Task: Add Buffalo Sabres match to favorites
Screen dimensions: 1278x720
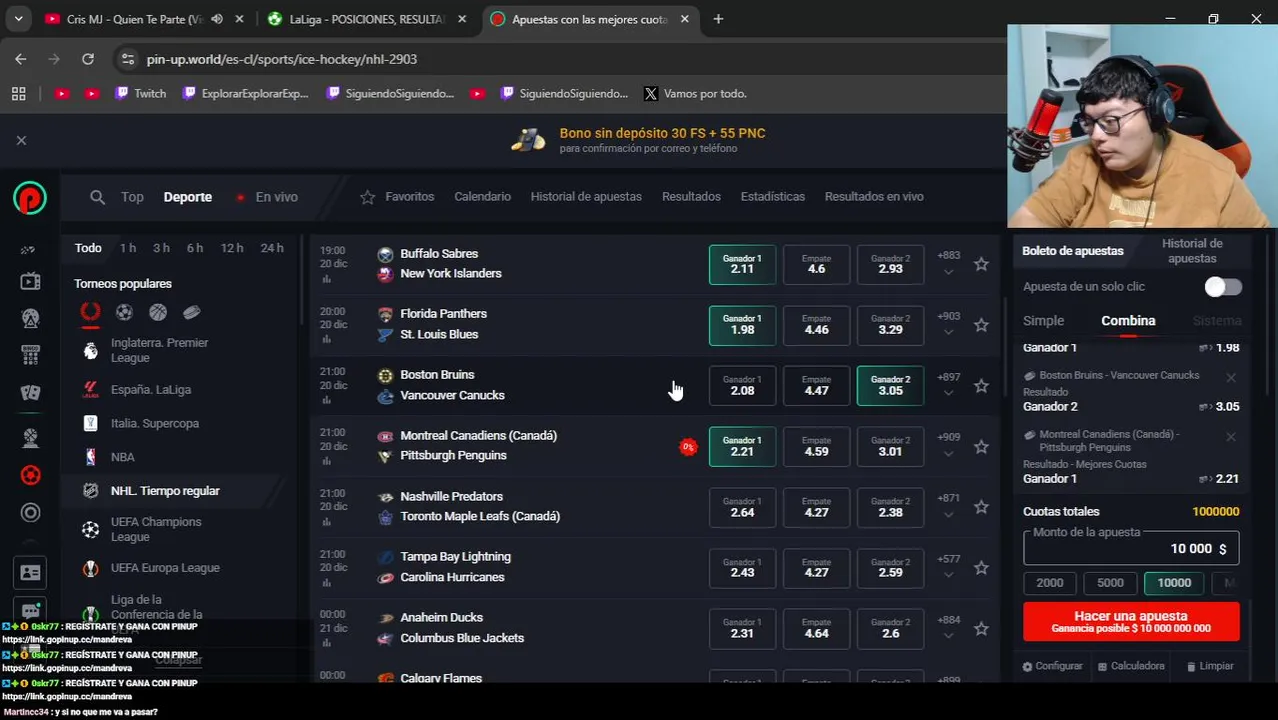Action: pos(981,264)
